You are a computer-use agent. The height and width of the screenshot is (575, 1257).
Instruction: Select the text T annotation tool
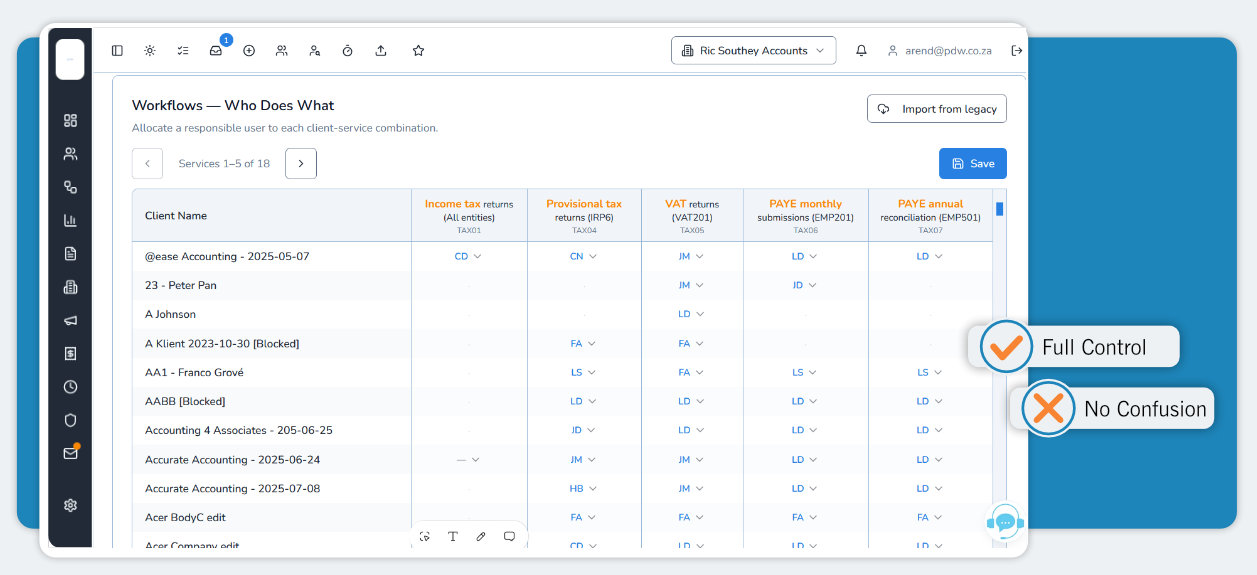tap(453, 537)
